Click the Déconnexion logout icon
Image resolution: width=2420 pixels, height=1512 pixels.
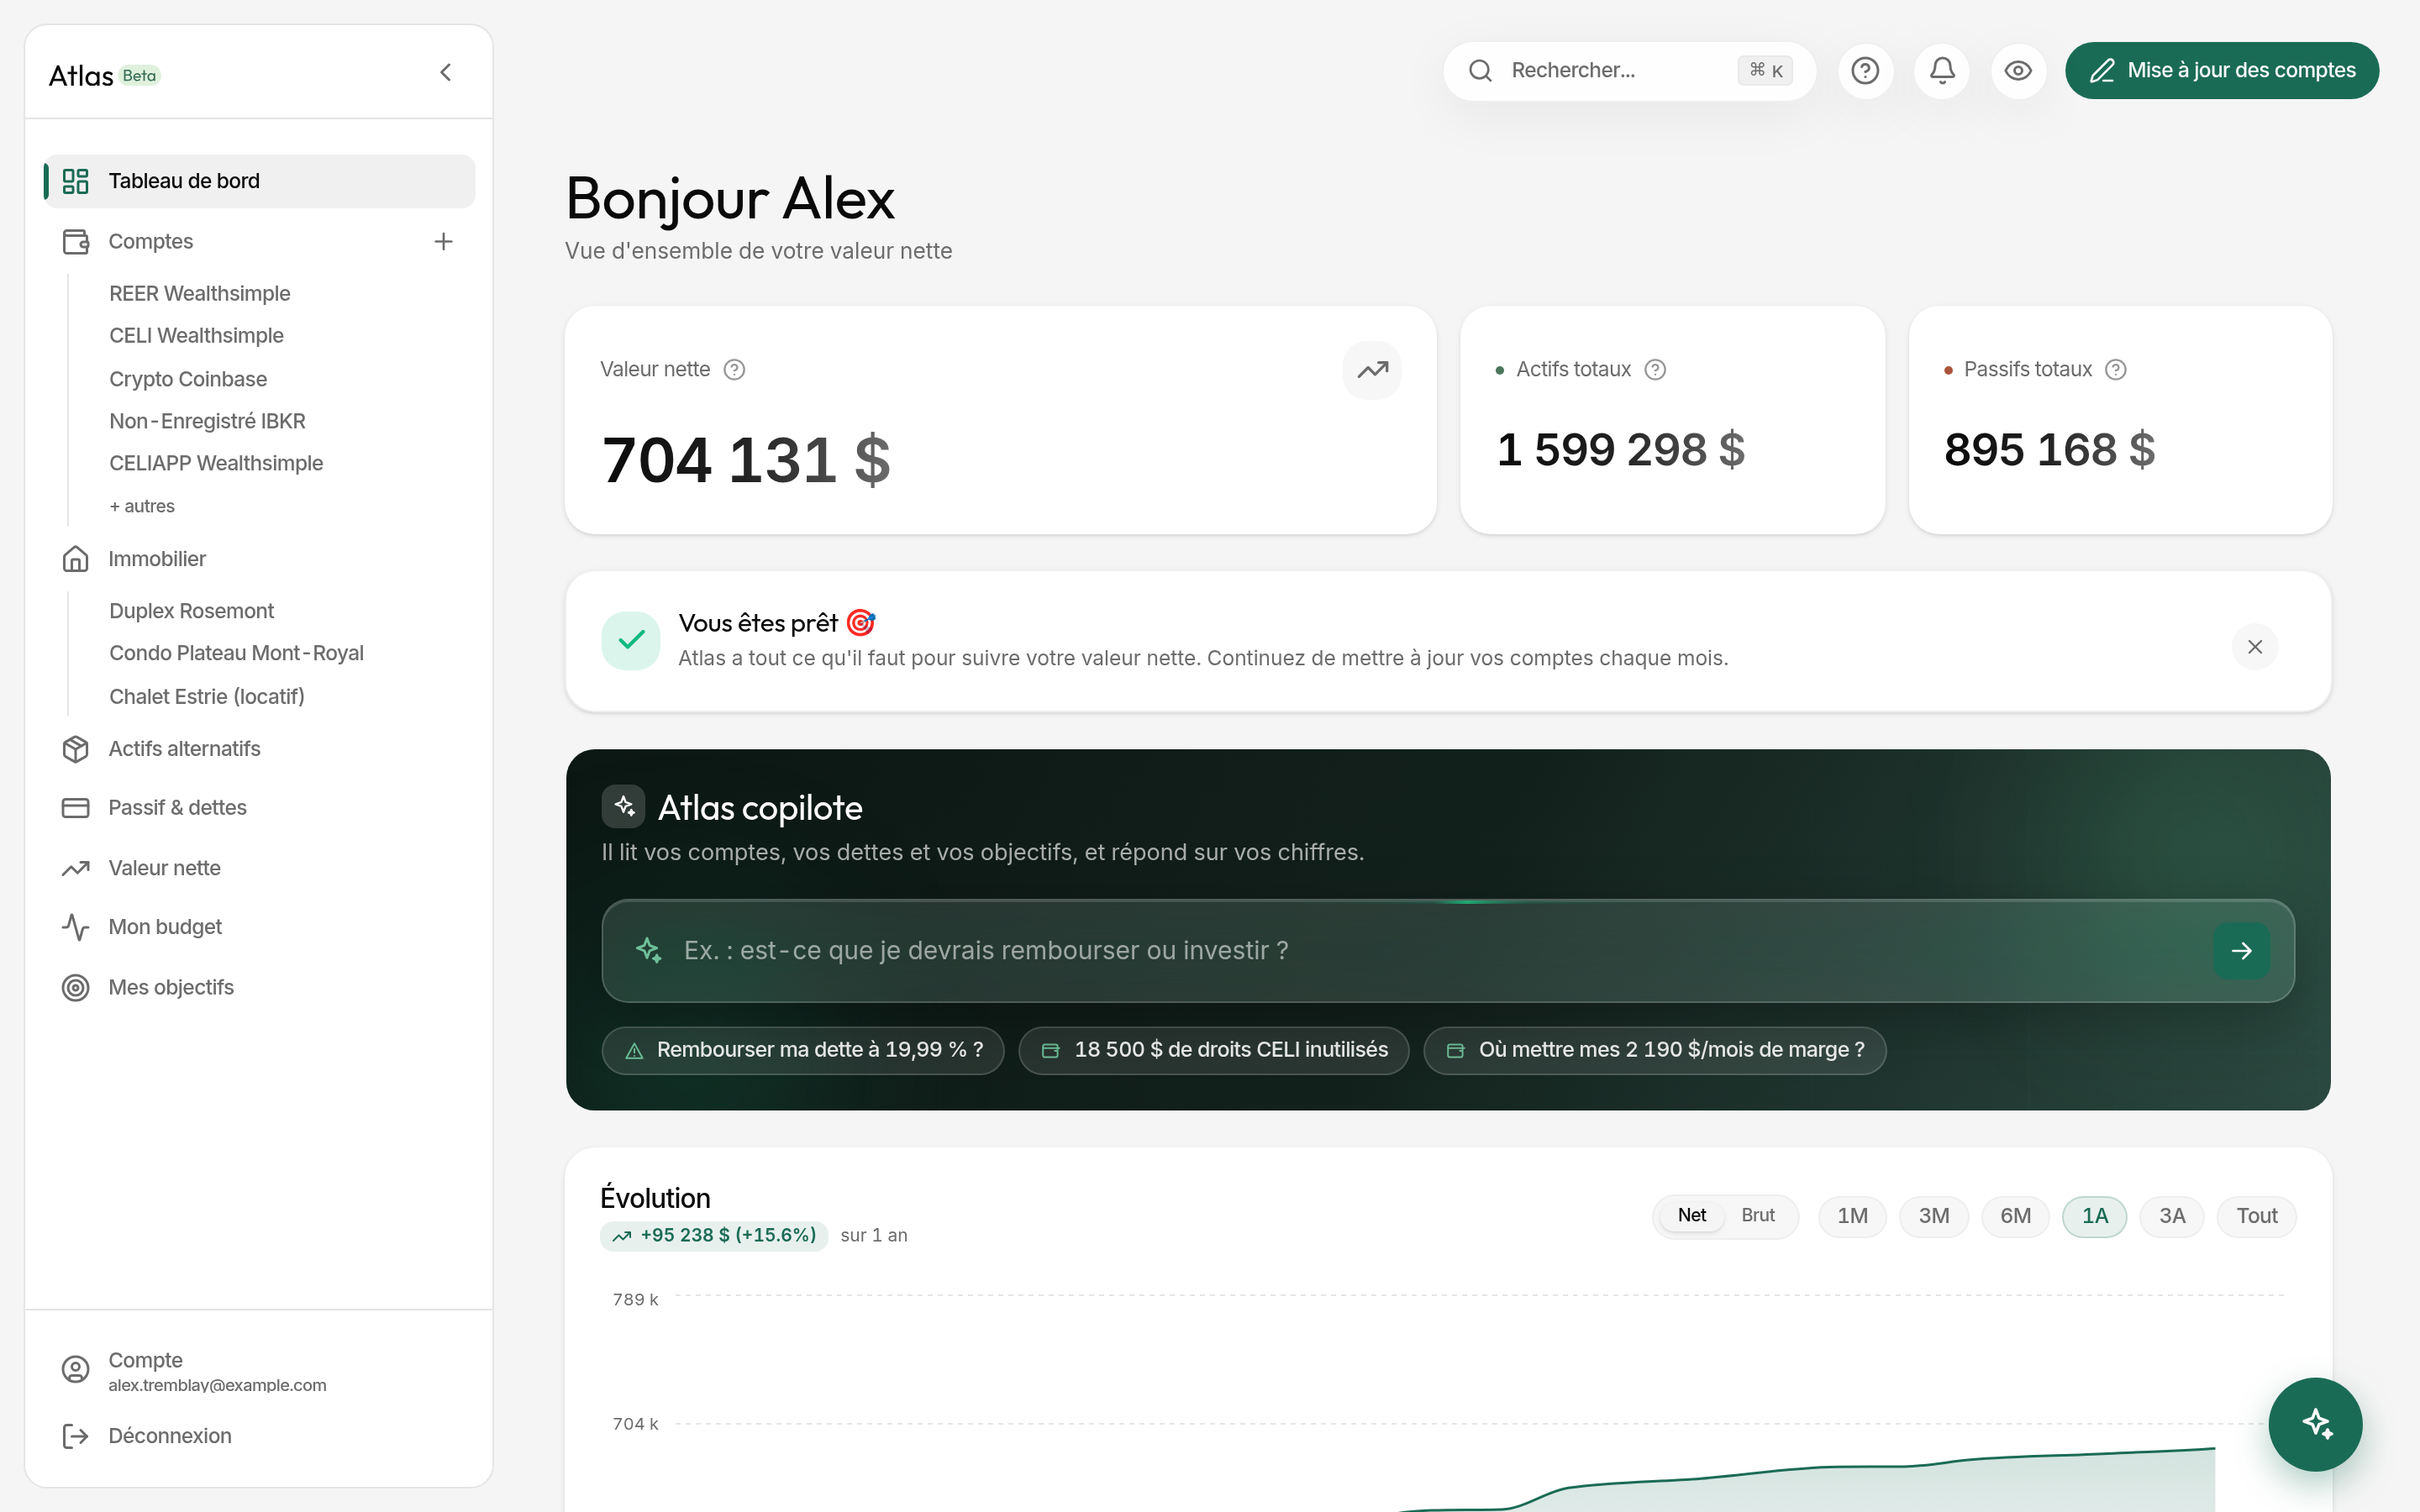pos(76,1436)
